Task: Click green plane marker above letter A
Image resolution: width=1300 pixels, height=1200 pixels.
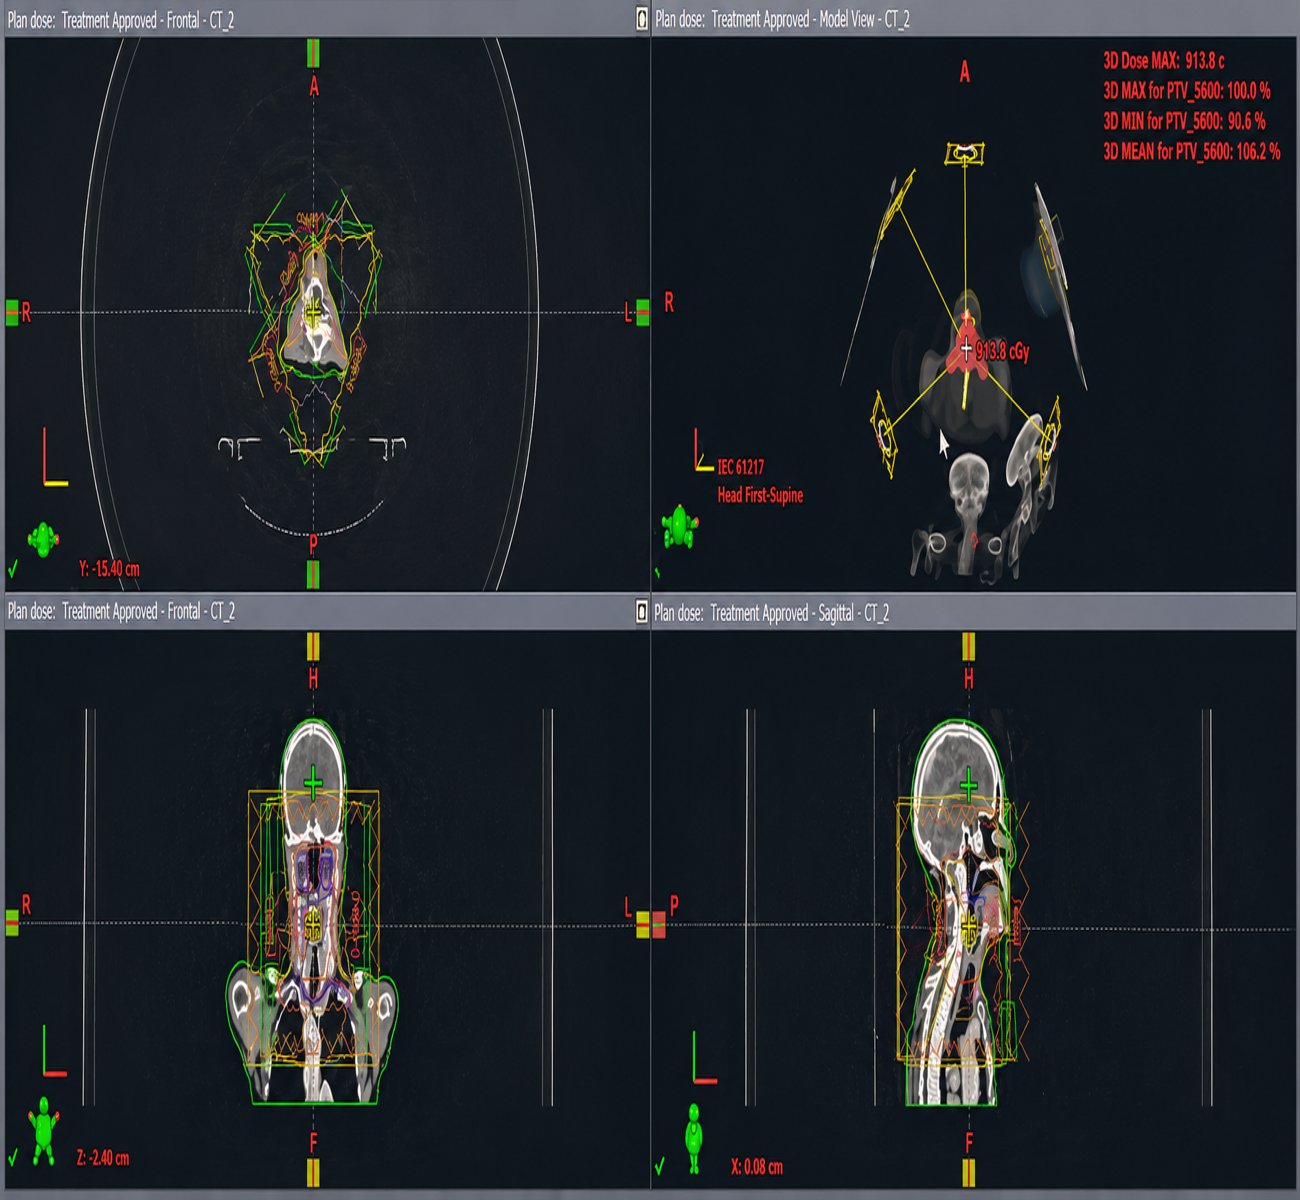Action: click(313, 53)
